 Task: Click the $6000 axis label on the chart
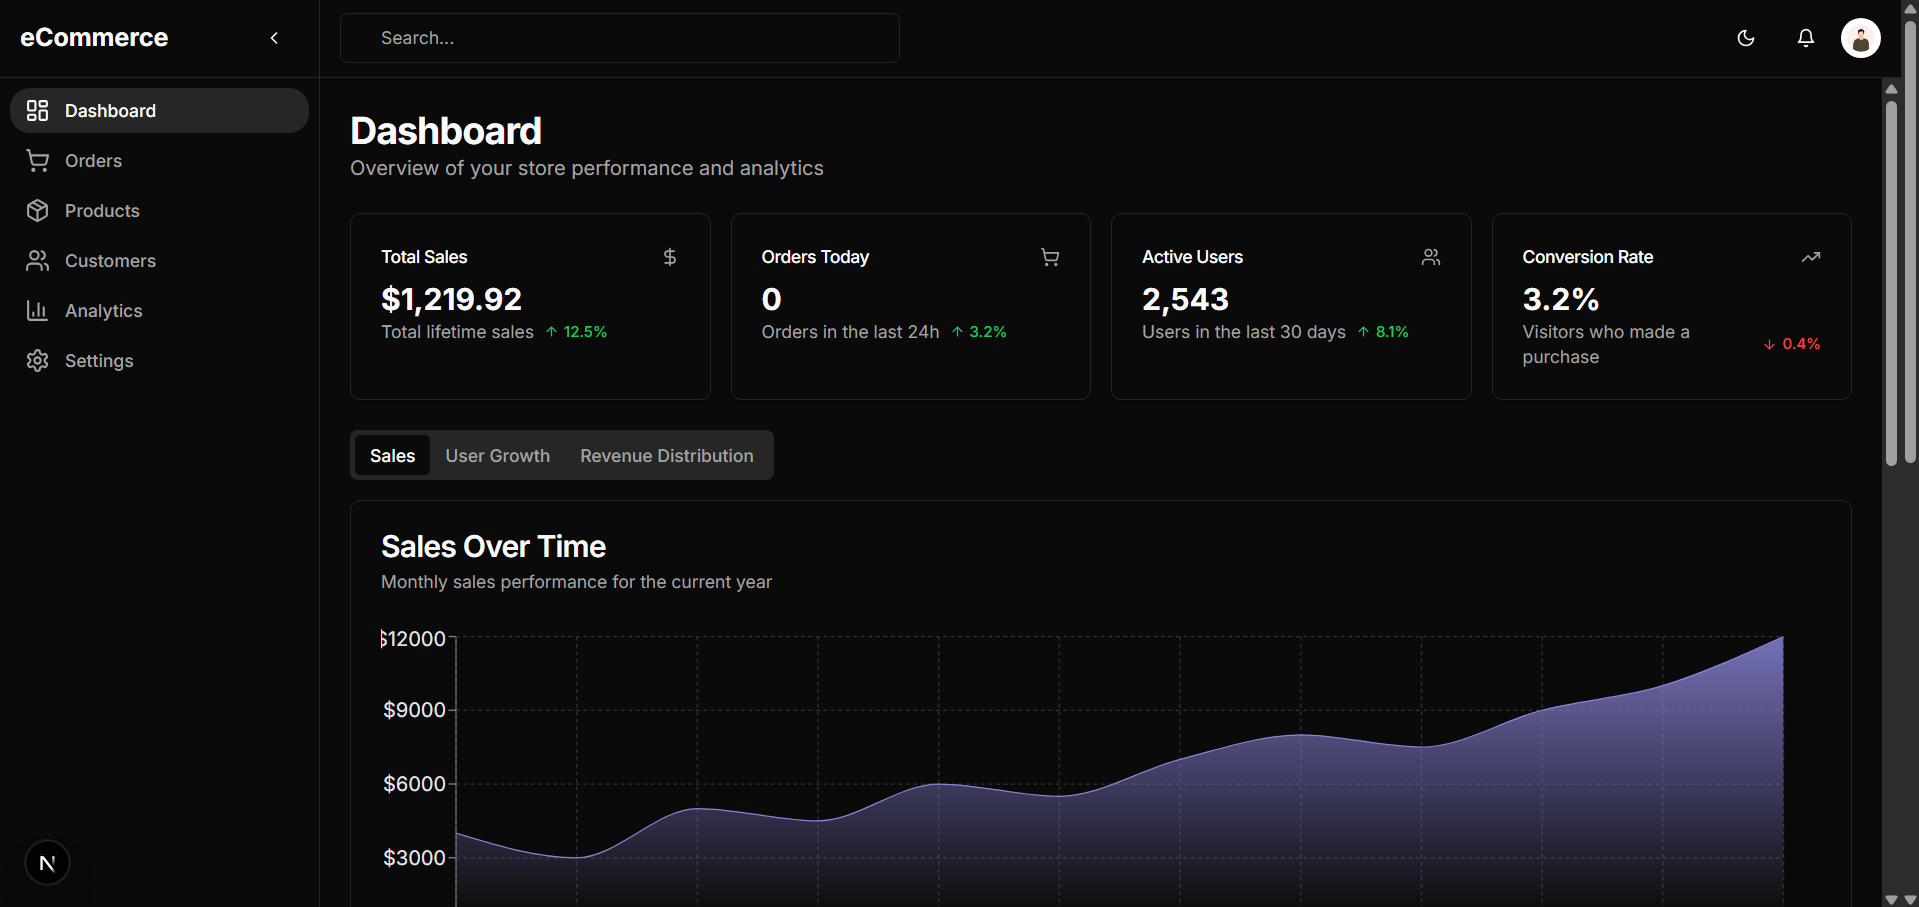[x=414, y=784]
